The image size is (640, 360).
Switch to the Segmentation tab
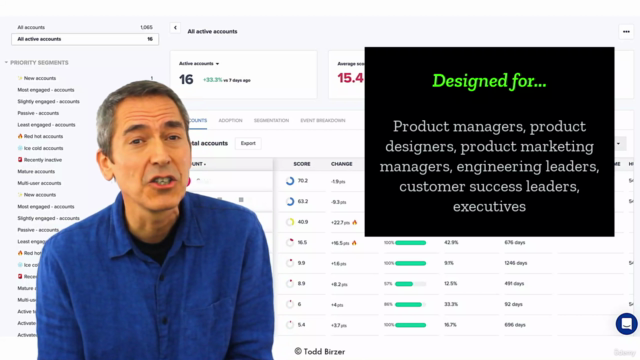tap(271, 120)
